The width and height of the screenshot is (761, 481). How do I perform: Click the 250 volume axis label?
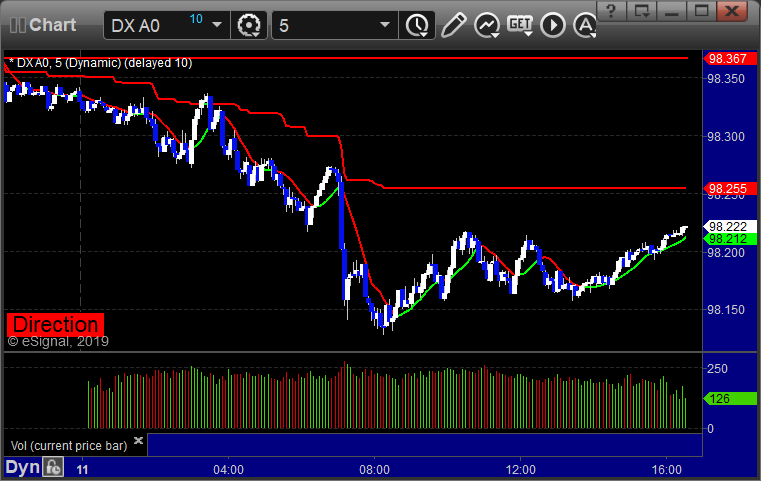coord(717,369)
